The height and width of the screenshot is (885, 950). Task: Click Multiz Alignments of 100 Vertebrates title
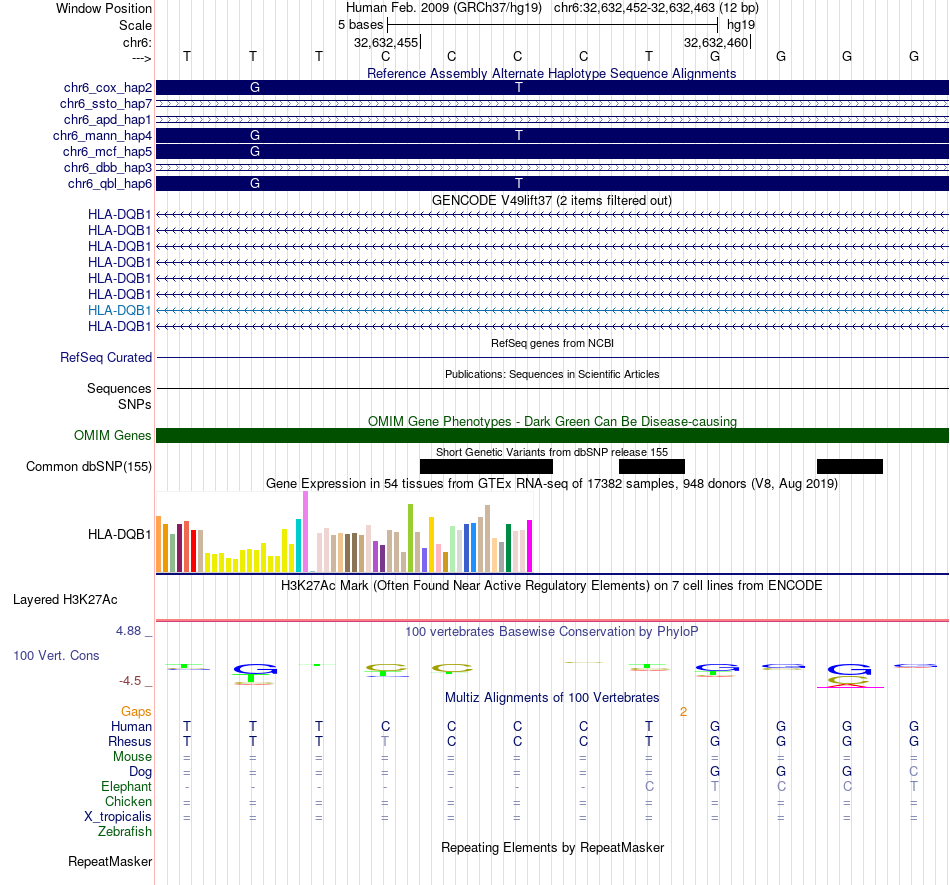point(552,698)
